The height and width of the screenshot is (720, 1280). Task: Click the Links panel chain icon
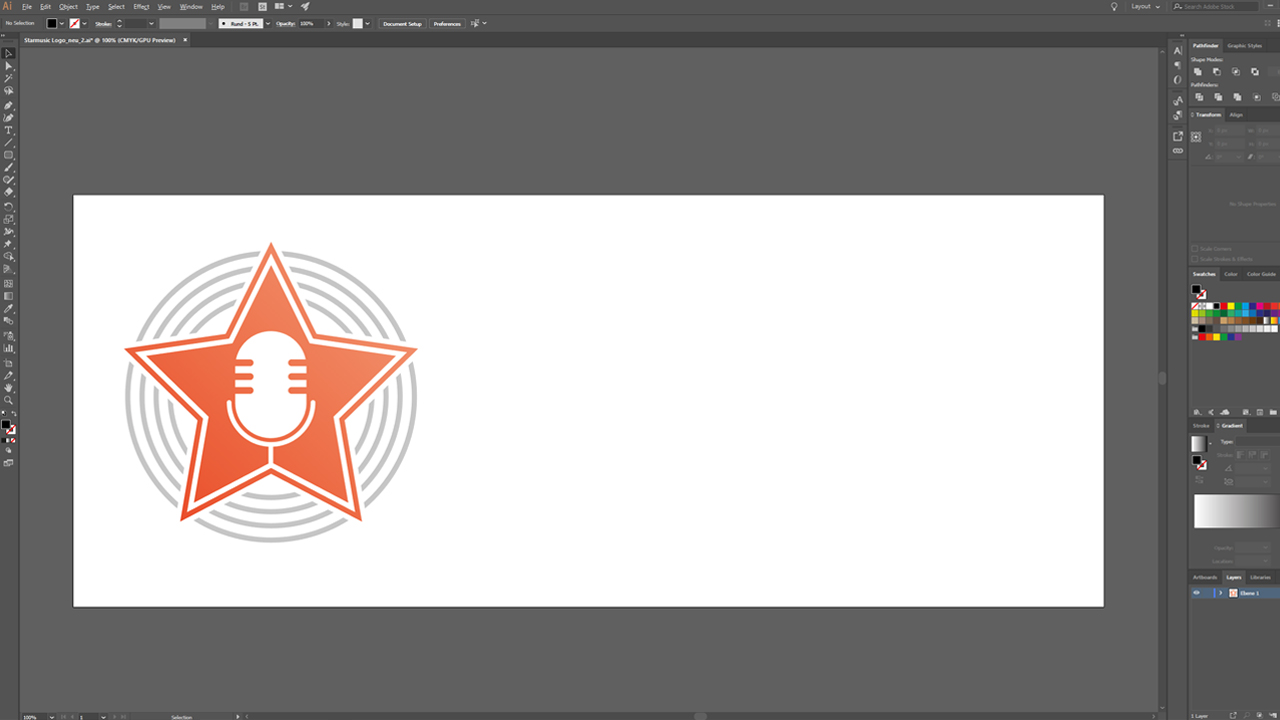tap(1178, 151)
